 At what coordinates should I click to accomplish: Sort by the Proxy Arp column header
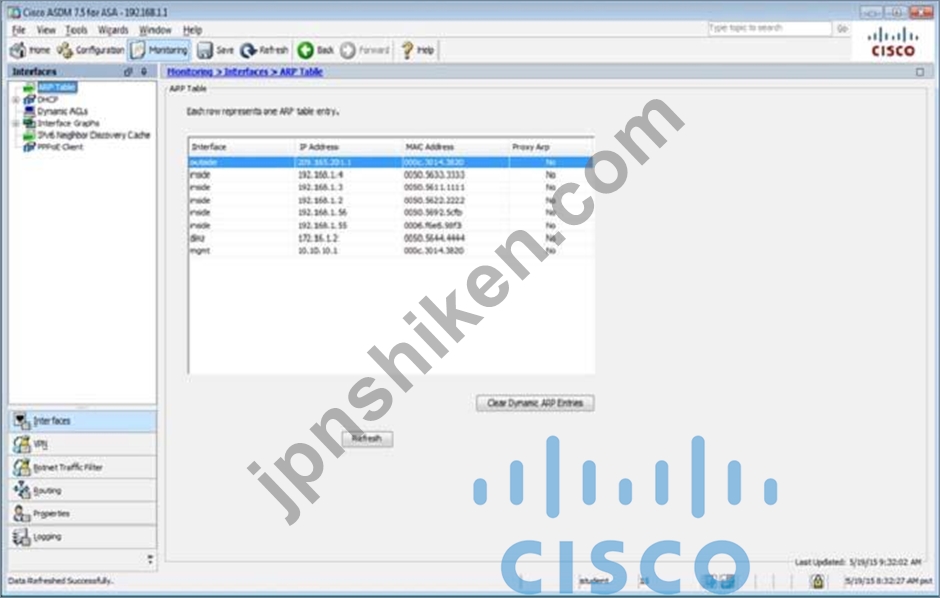coord(551,147)
